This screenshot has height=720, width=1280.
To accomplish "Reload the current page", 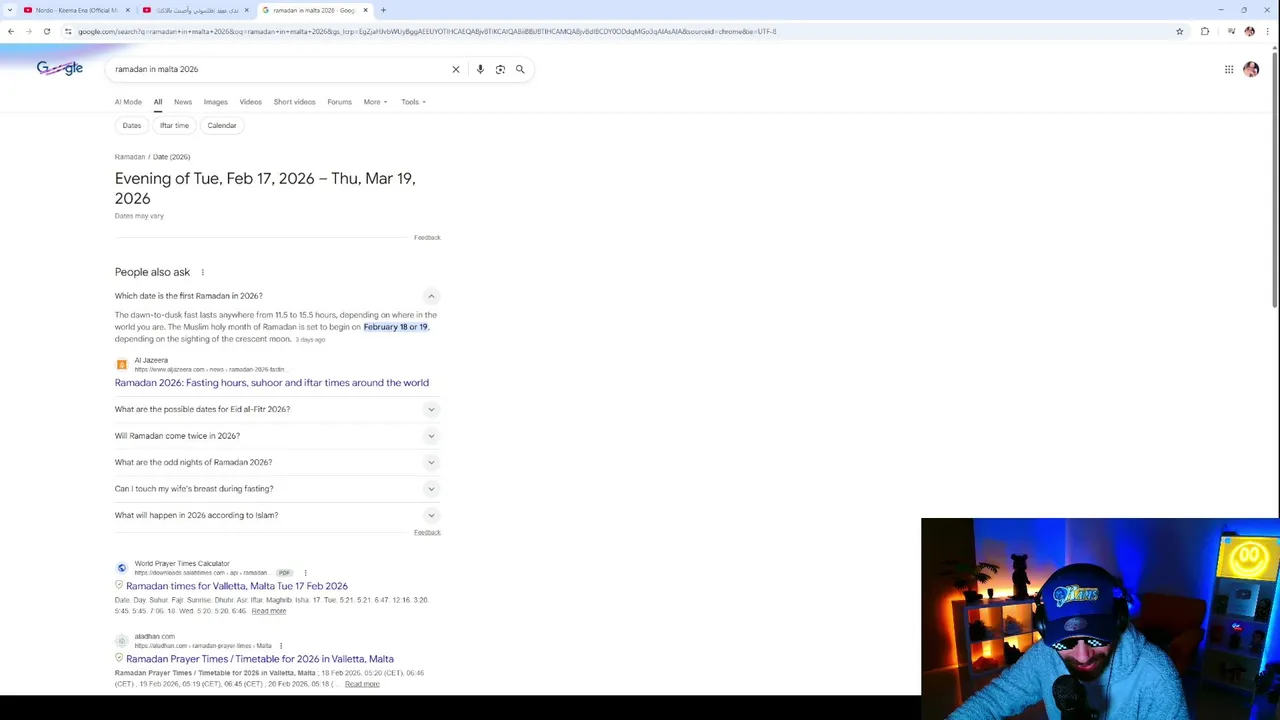I will click(x=46, y=31).
